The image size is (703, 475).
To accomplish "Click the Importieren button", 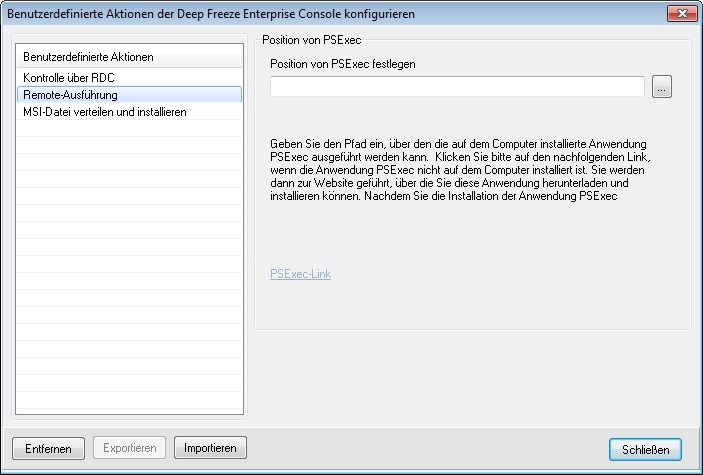I will [210, 448].
